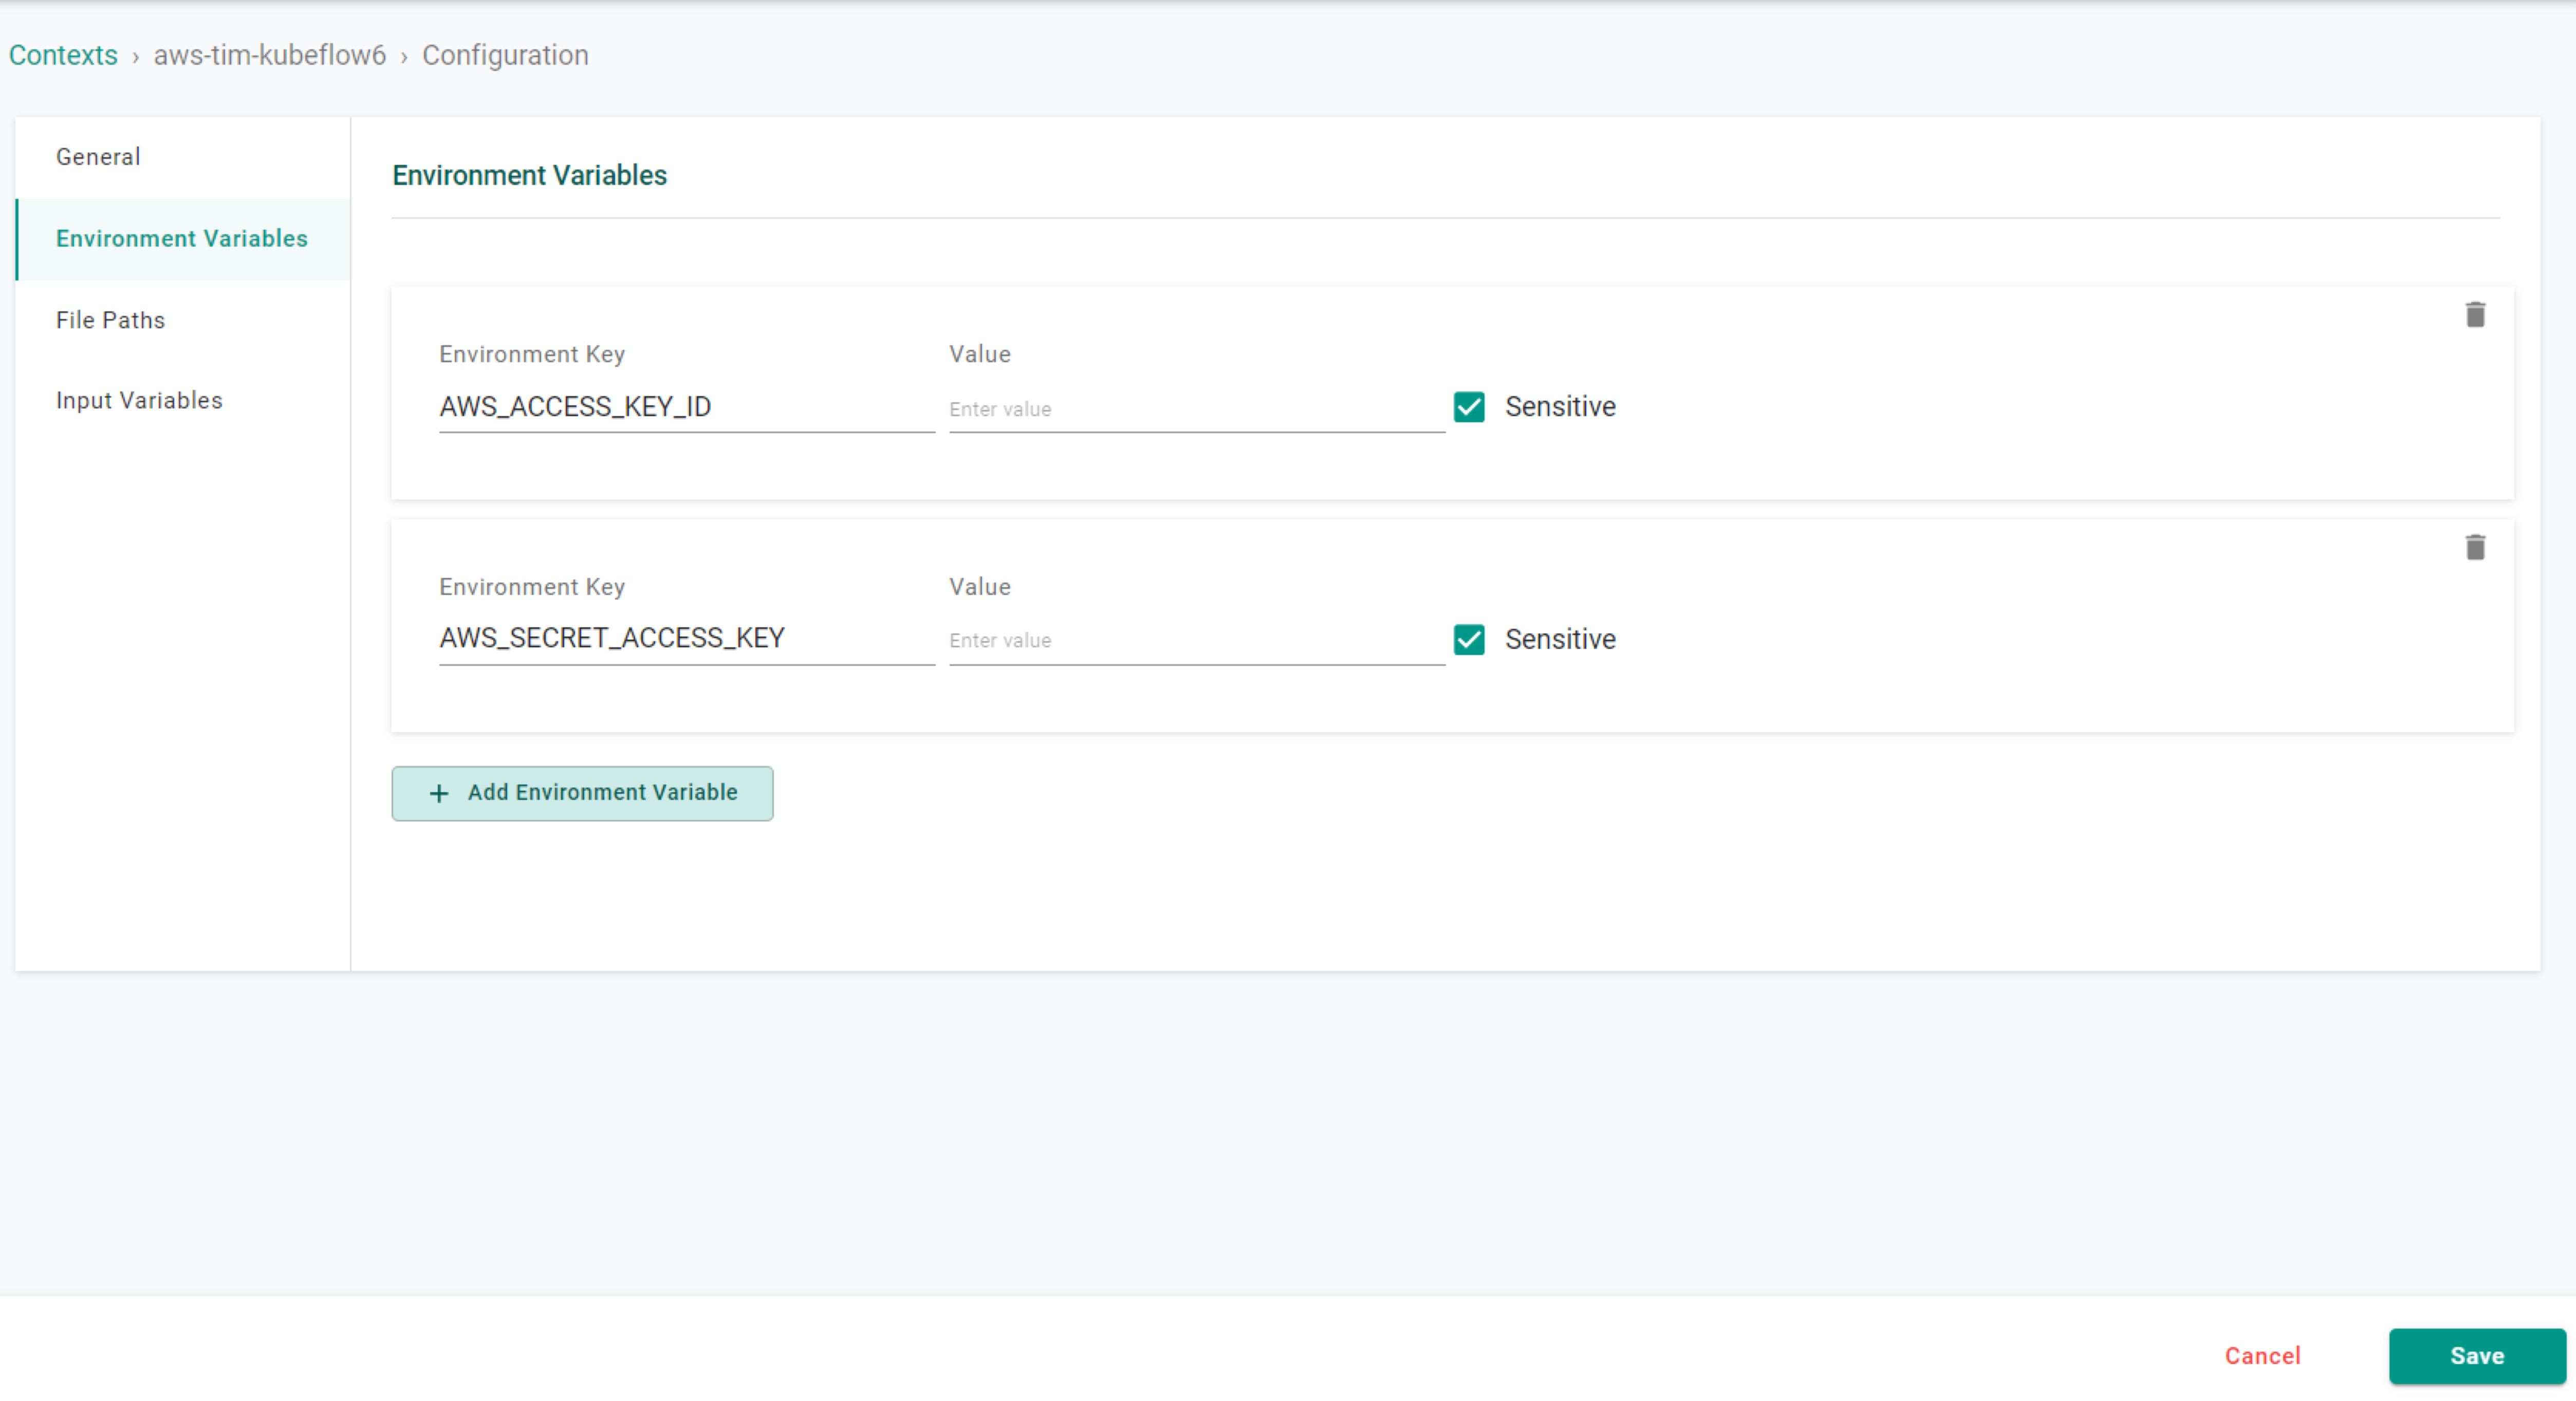The image size is (2576, 1401).
Task: Uncheck Sensitive for AWS_ACCESS_KEY_ID
Action: point(1469,407)
